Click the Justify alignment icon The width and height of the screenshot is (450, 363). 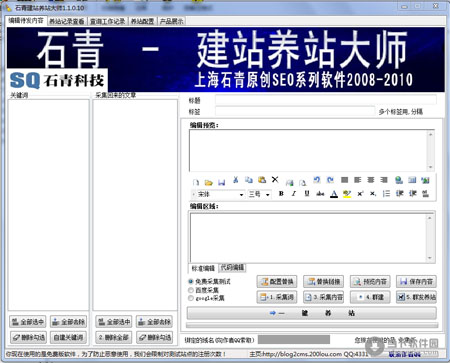[345, 180]
